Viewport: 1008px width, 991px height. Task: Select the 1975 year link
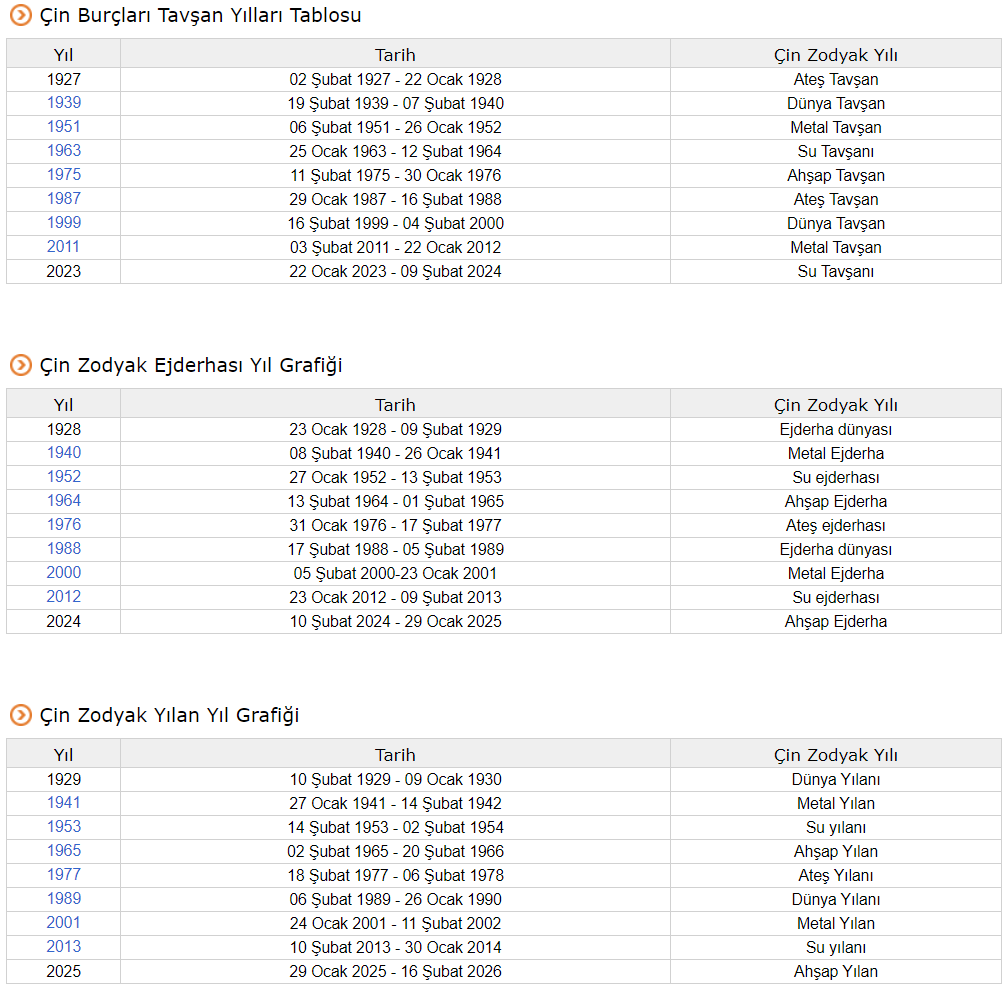coord(64,175)
